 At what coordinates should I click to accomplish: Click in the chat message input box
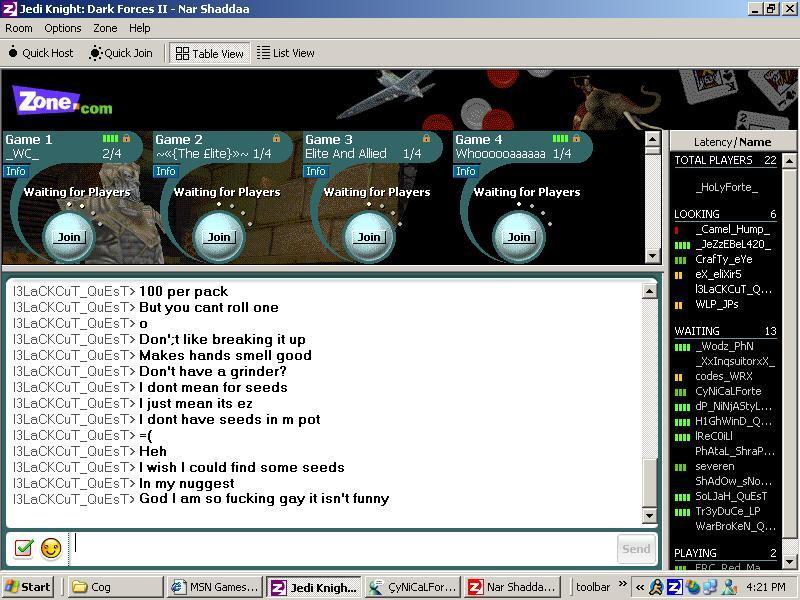click(342, 548)
